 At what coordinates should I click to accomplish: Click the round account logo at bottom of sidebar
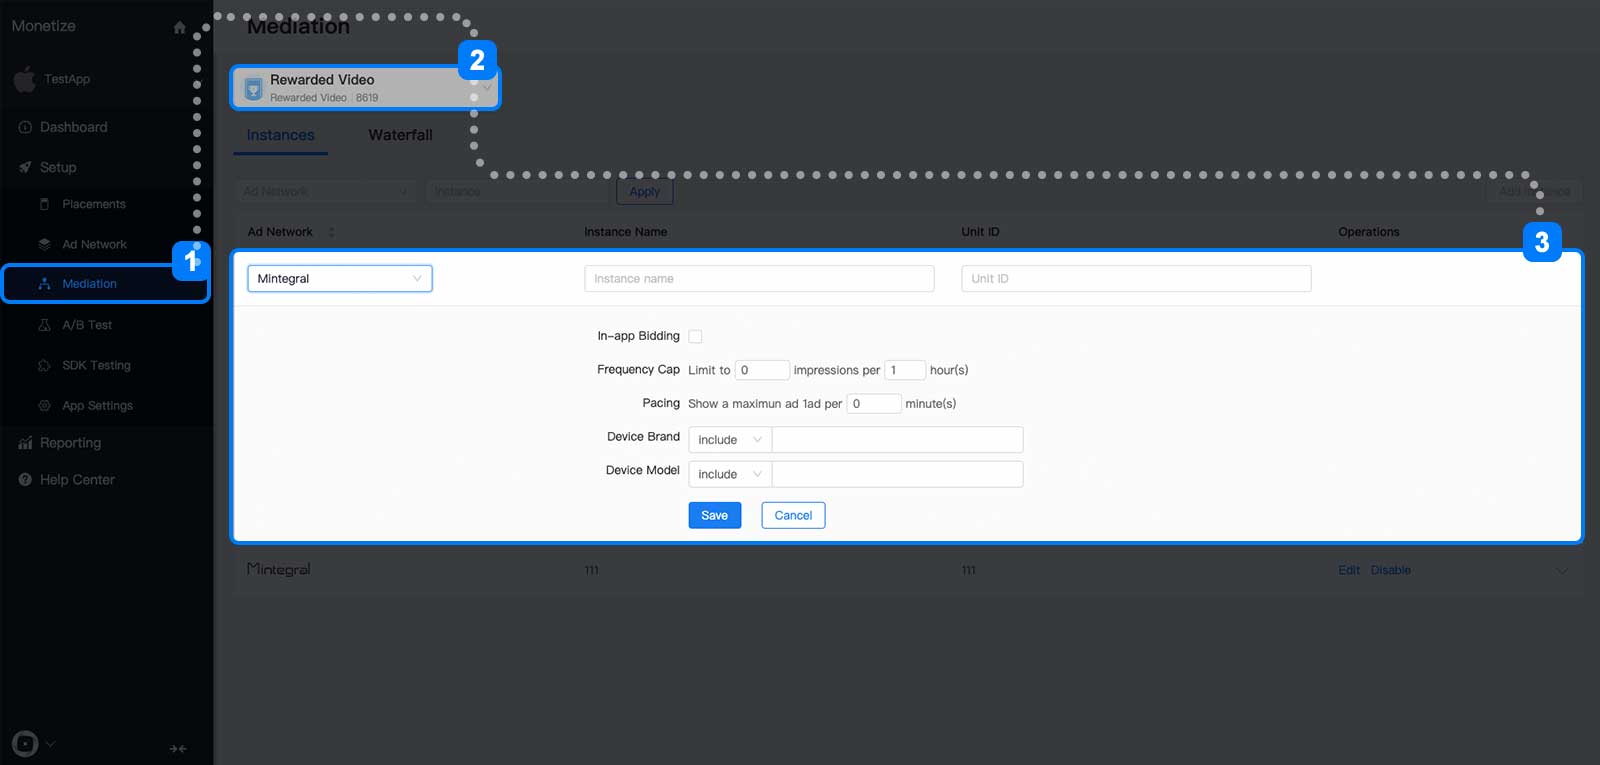[25, 744]
